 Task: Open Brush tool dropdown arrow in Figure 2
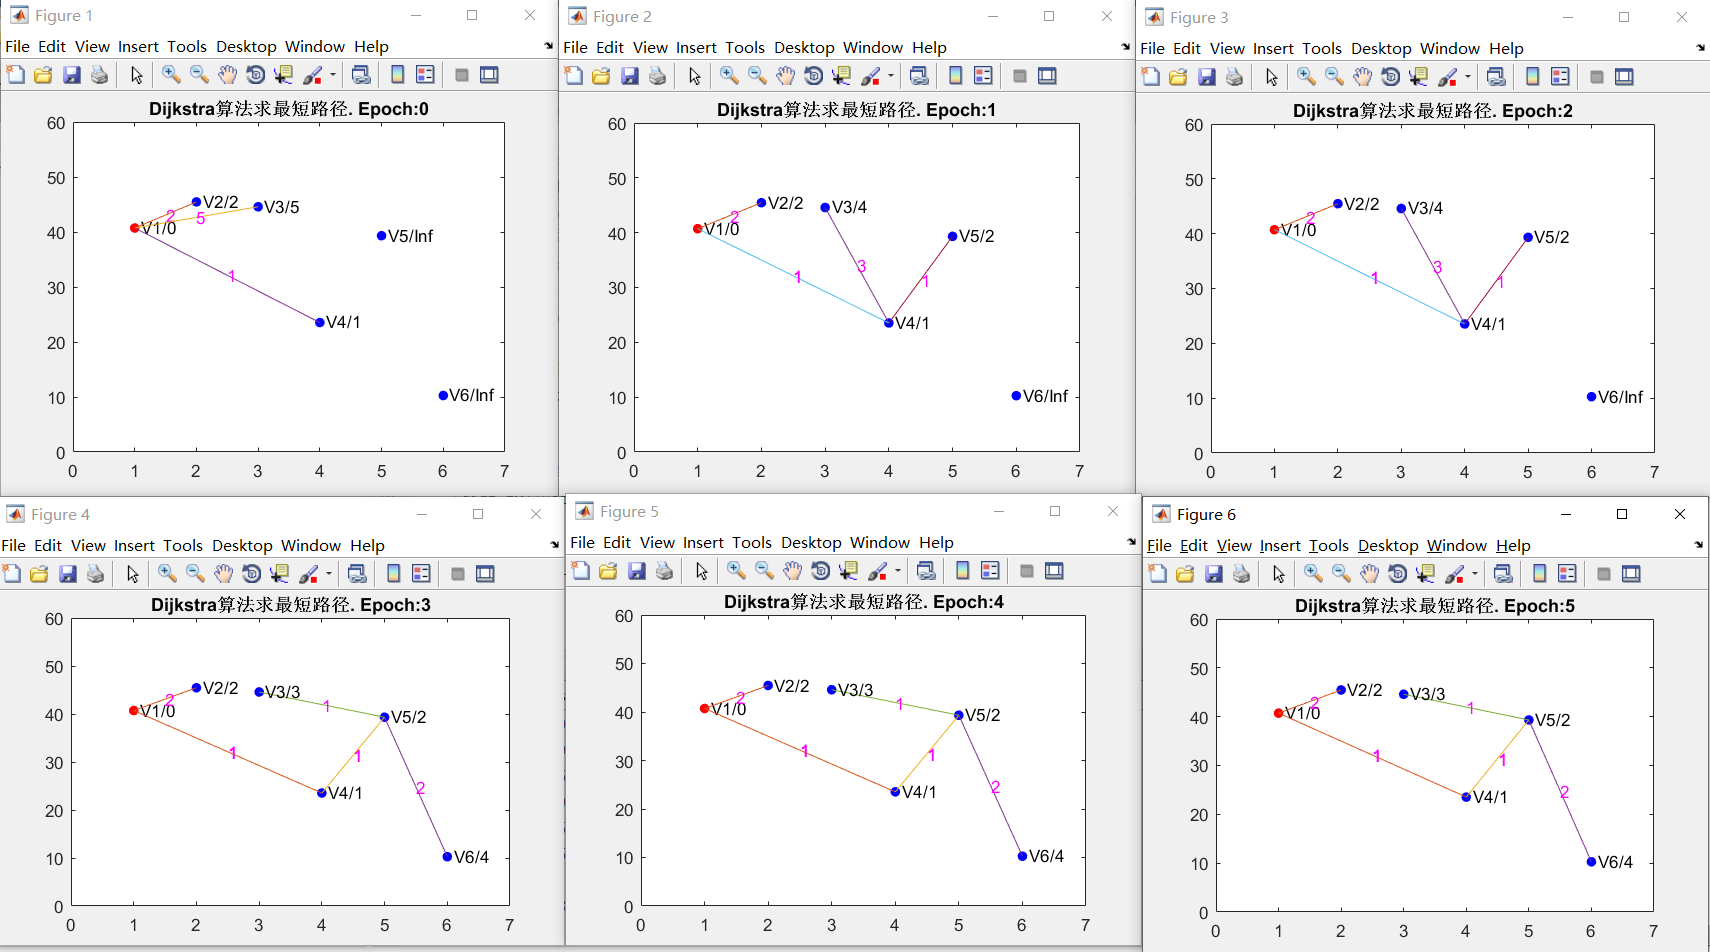click(x=890, y=76)
